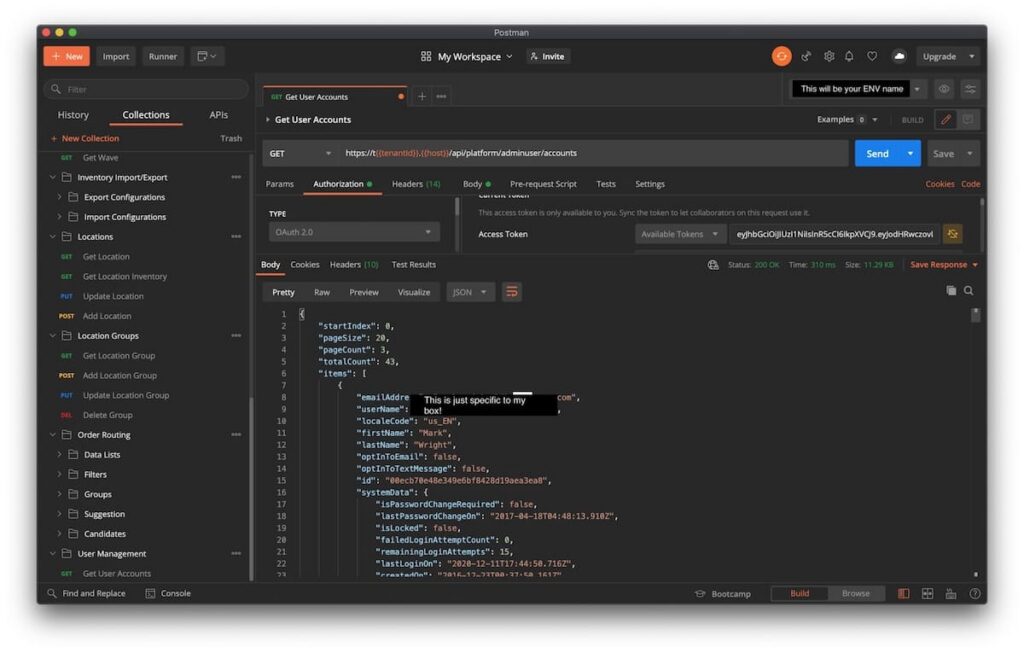1024x653 pixels.
Task: Open notifications bell icon
Action: click(849, 57)
